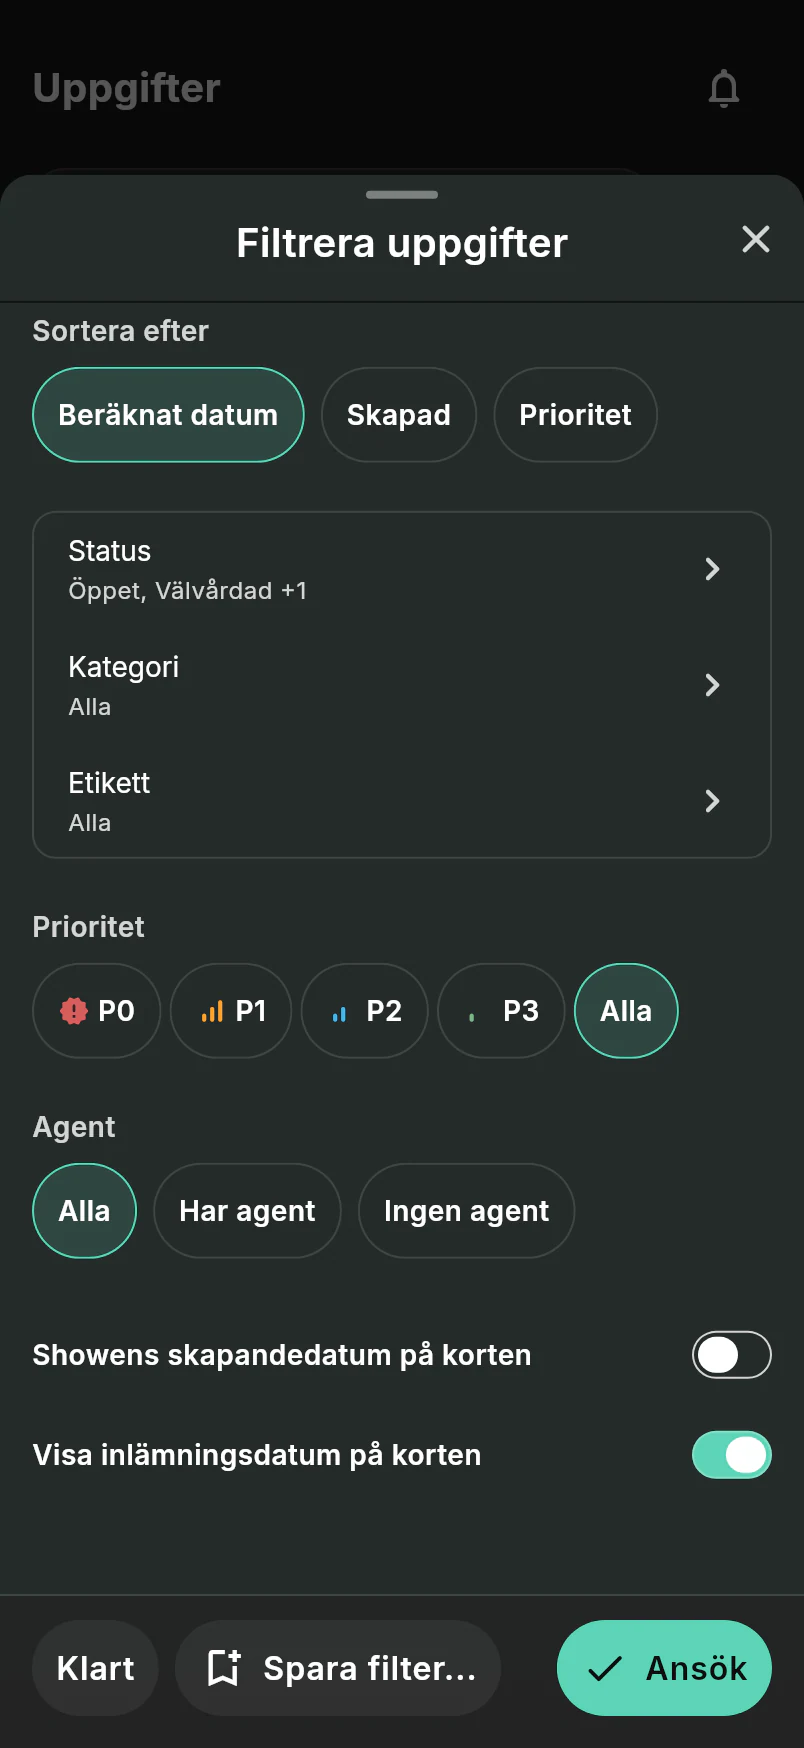This screenshot has height=1748, width=804.
Task: Open the Etikett filter chevron
Action: pyautogui.click(x=712, y=801)
